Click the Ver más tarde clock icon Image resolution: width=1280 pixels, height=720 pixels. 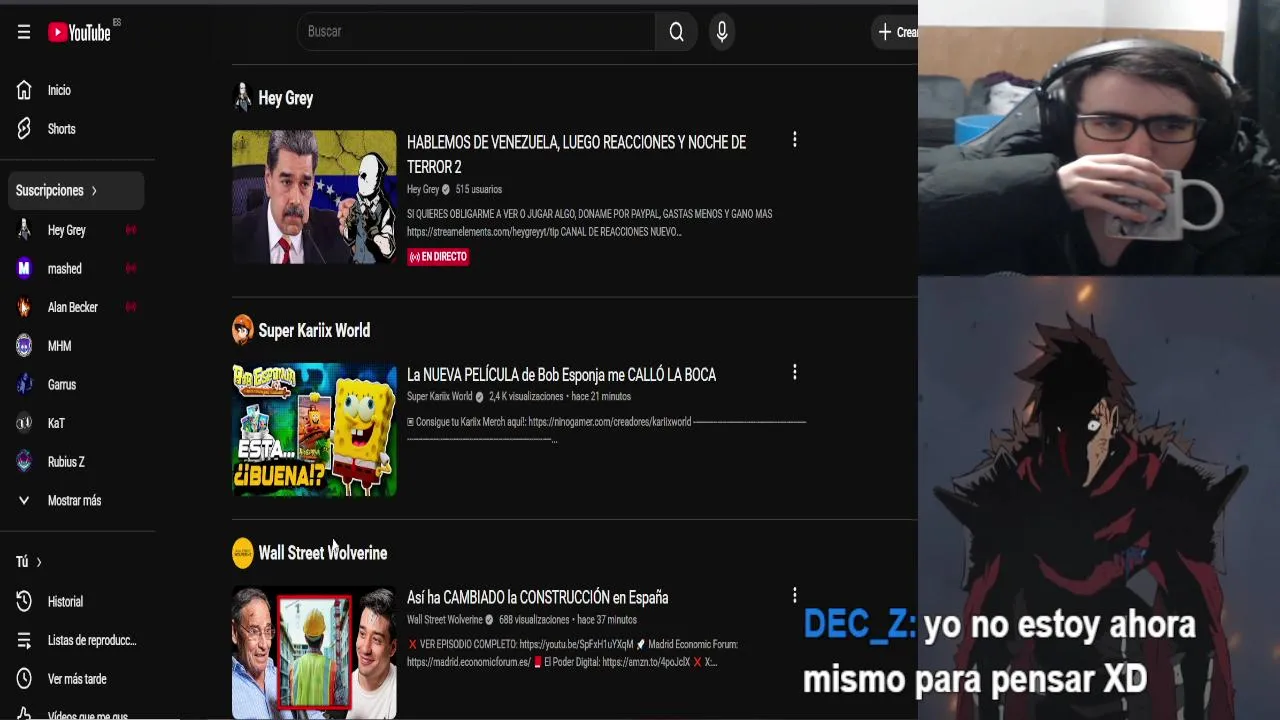[x=24, y=679]
